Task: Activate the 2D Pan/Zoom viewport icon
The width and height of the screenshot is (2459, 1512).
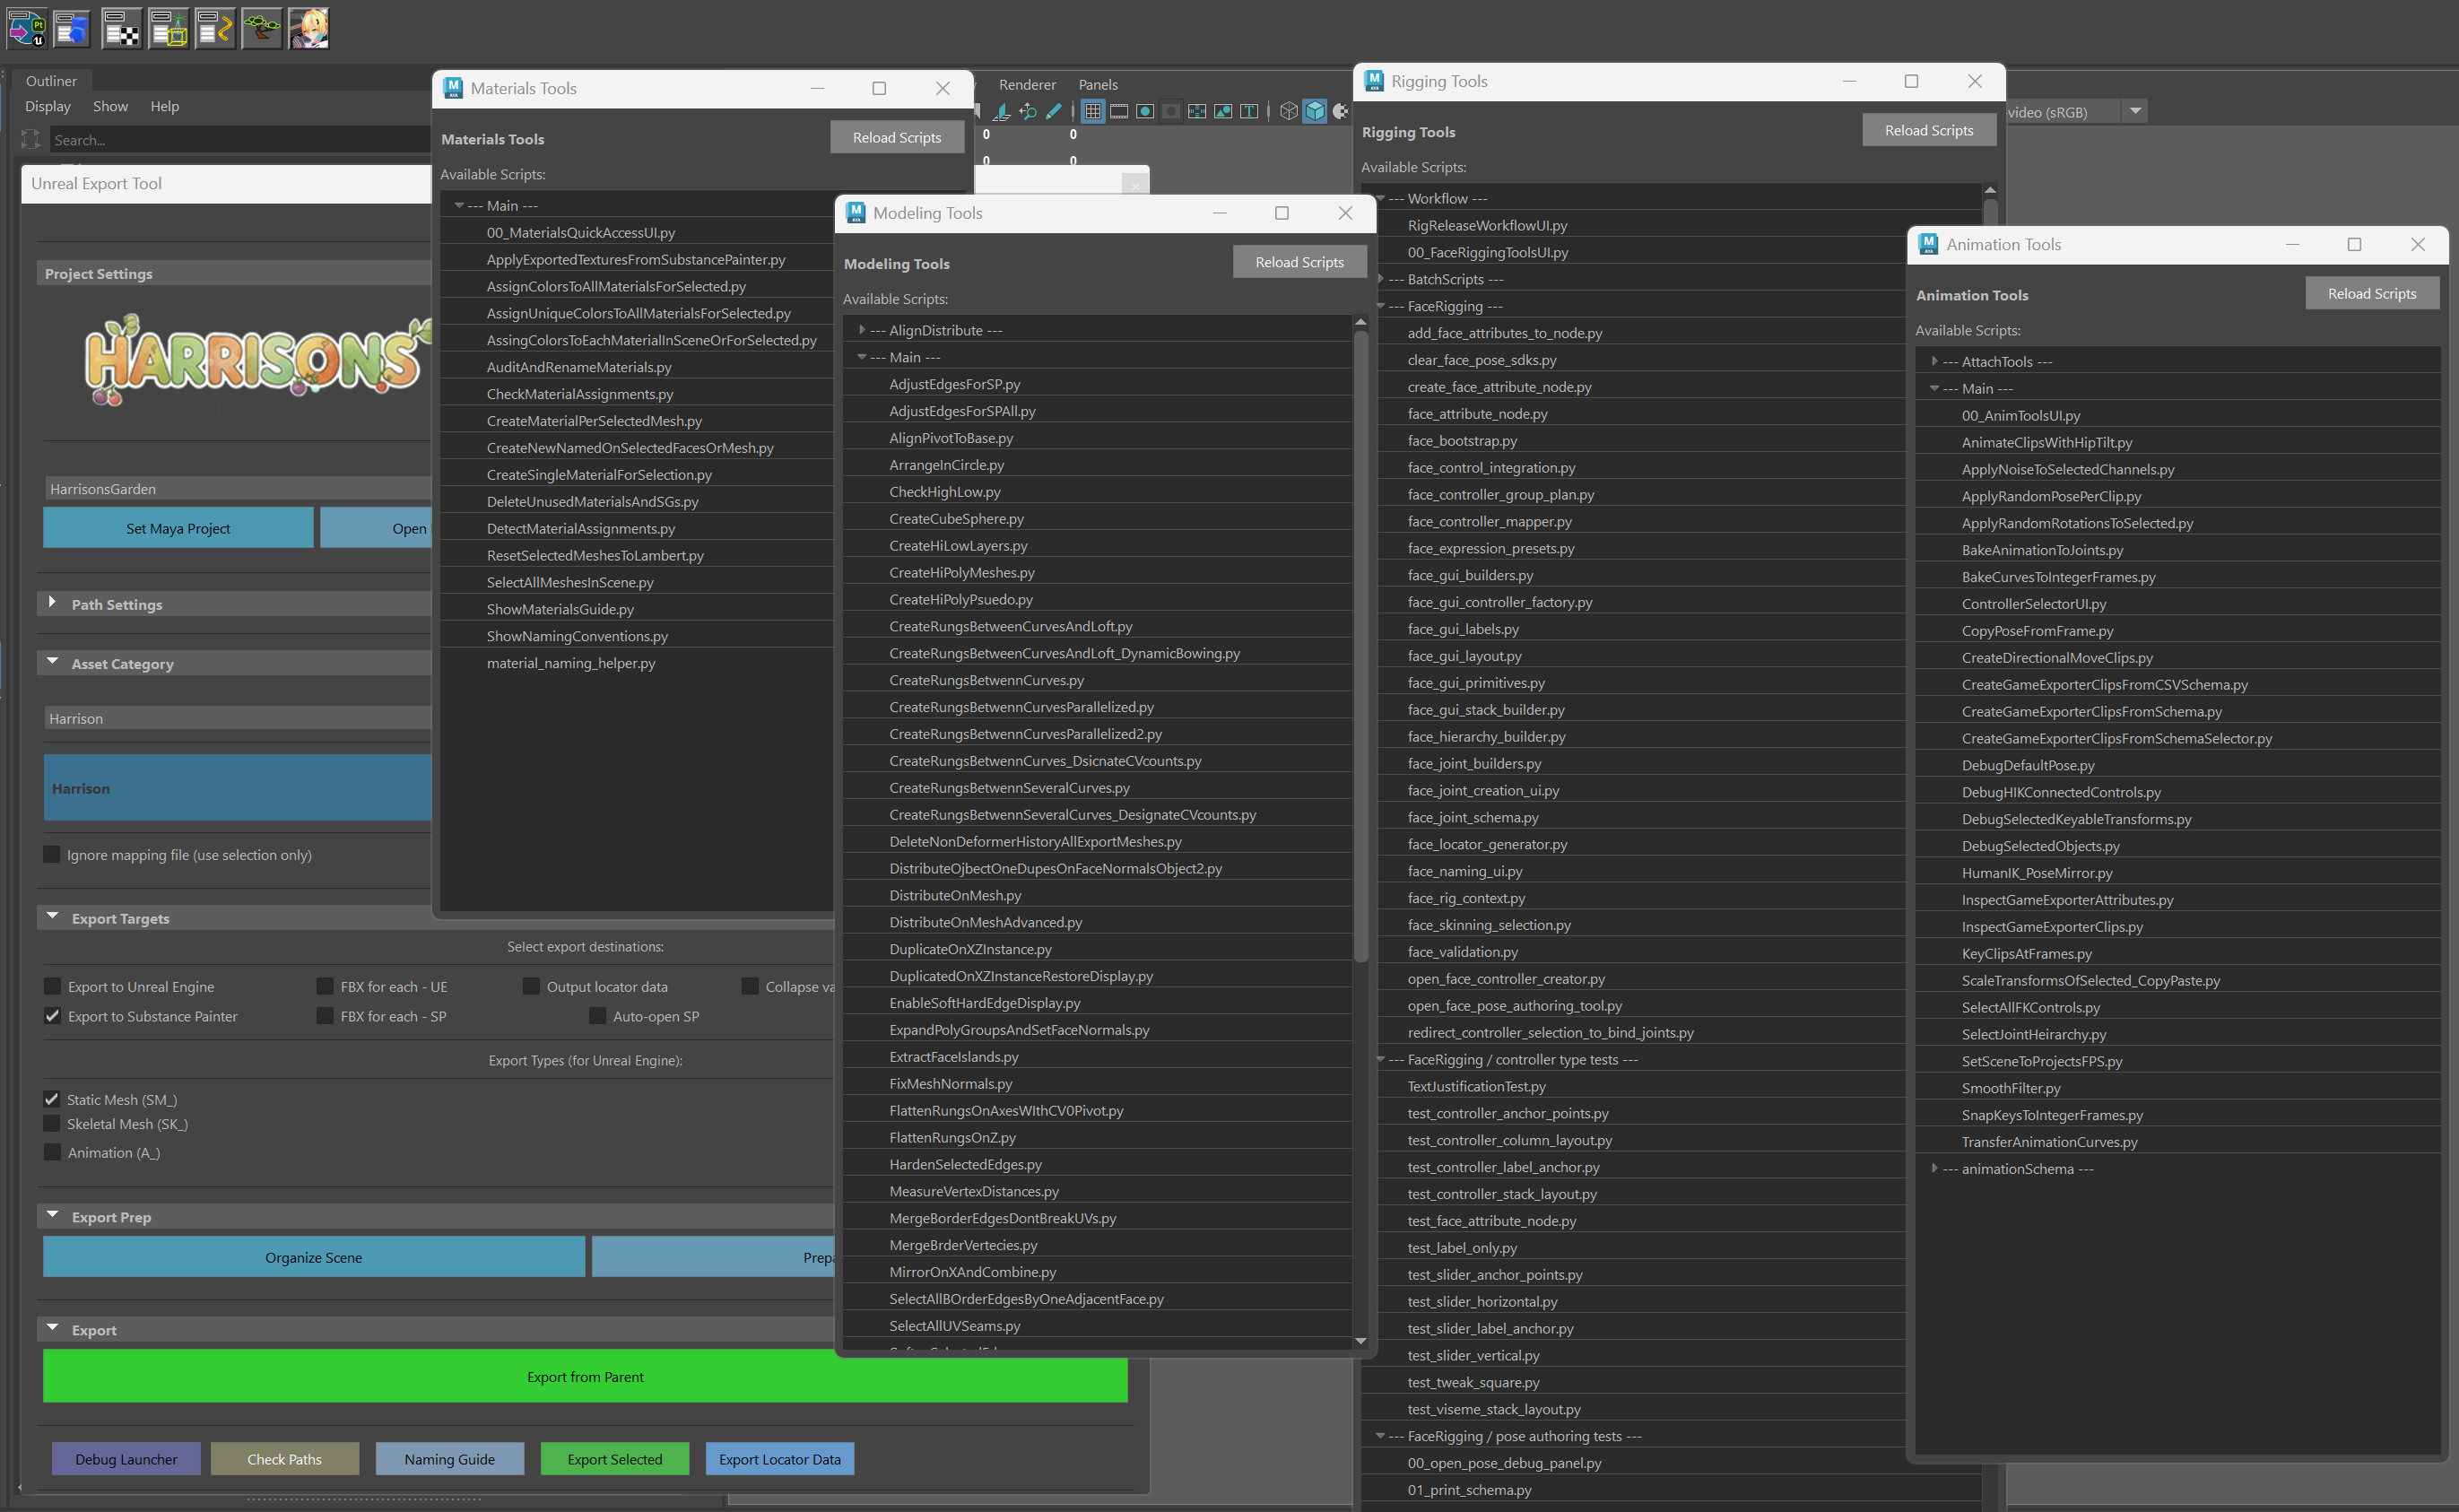Action: click(x=1027, y=111)
